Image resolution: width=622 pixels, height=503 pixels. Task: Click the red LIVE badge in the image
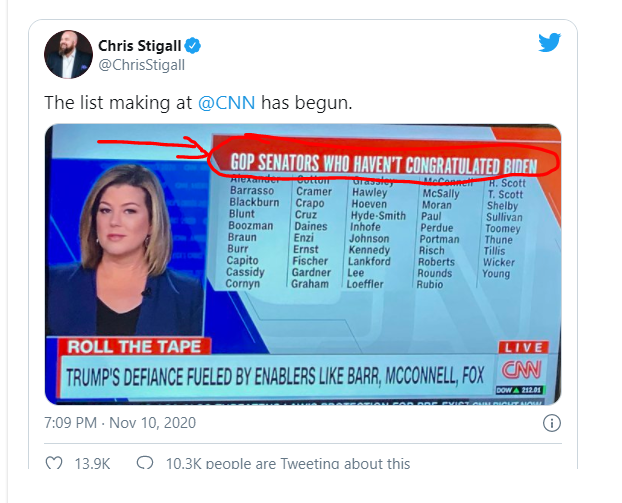point(523,346)
